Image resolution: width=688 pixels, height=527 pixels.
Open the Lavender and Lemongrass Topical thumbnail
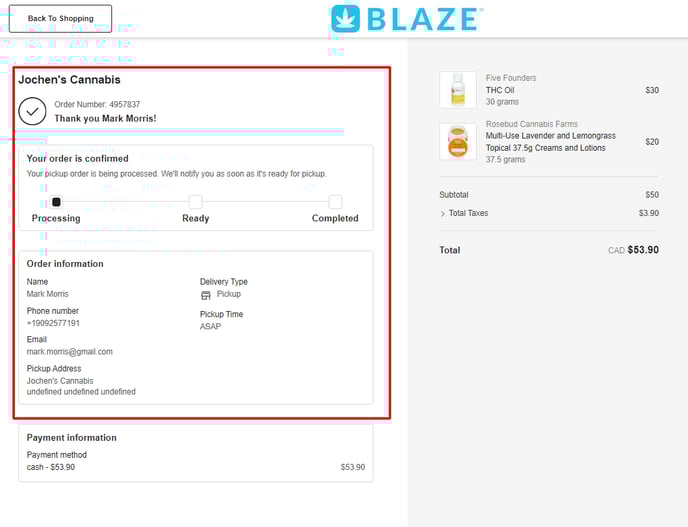pyautogui.click(x=458, y=141)
